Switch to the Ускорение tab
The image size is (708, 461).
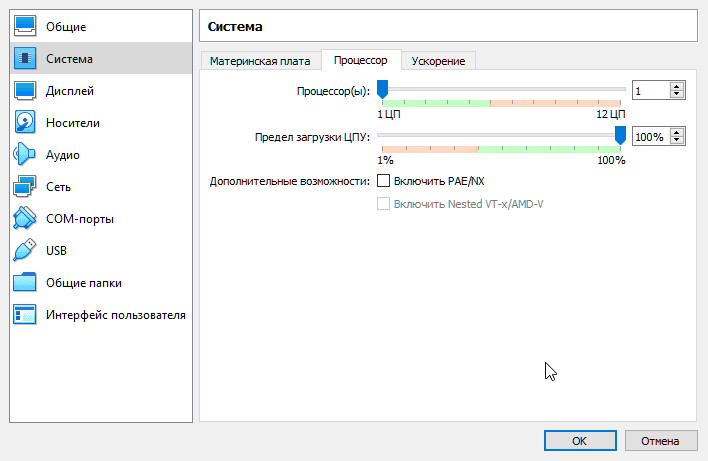pyautogui.click(x=438, y=61)
